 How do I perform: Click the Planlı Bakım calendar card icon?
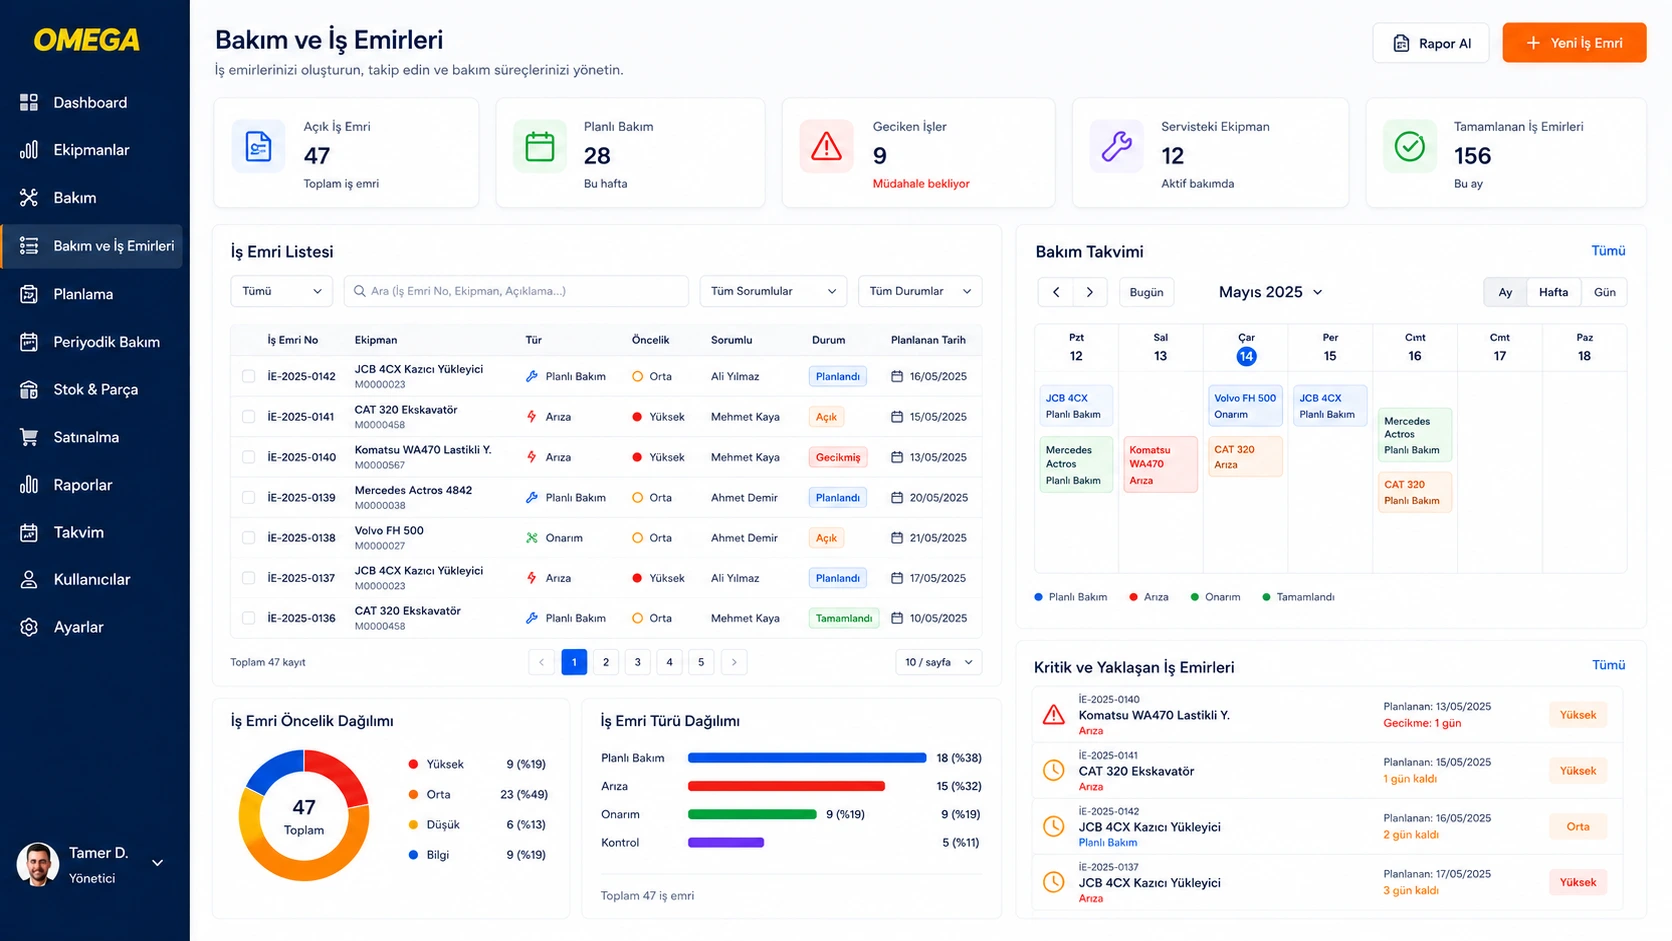tap(540, 147)
